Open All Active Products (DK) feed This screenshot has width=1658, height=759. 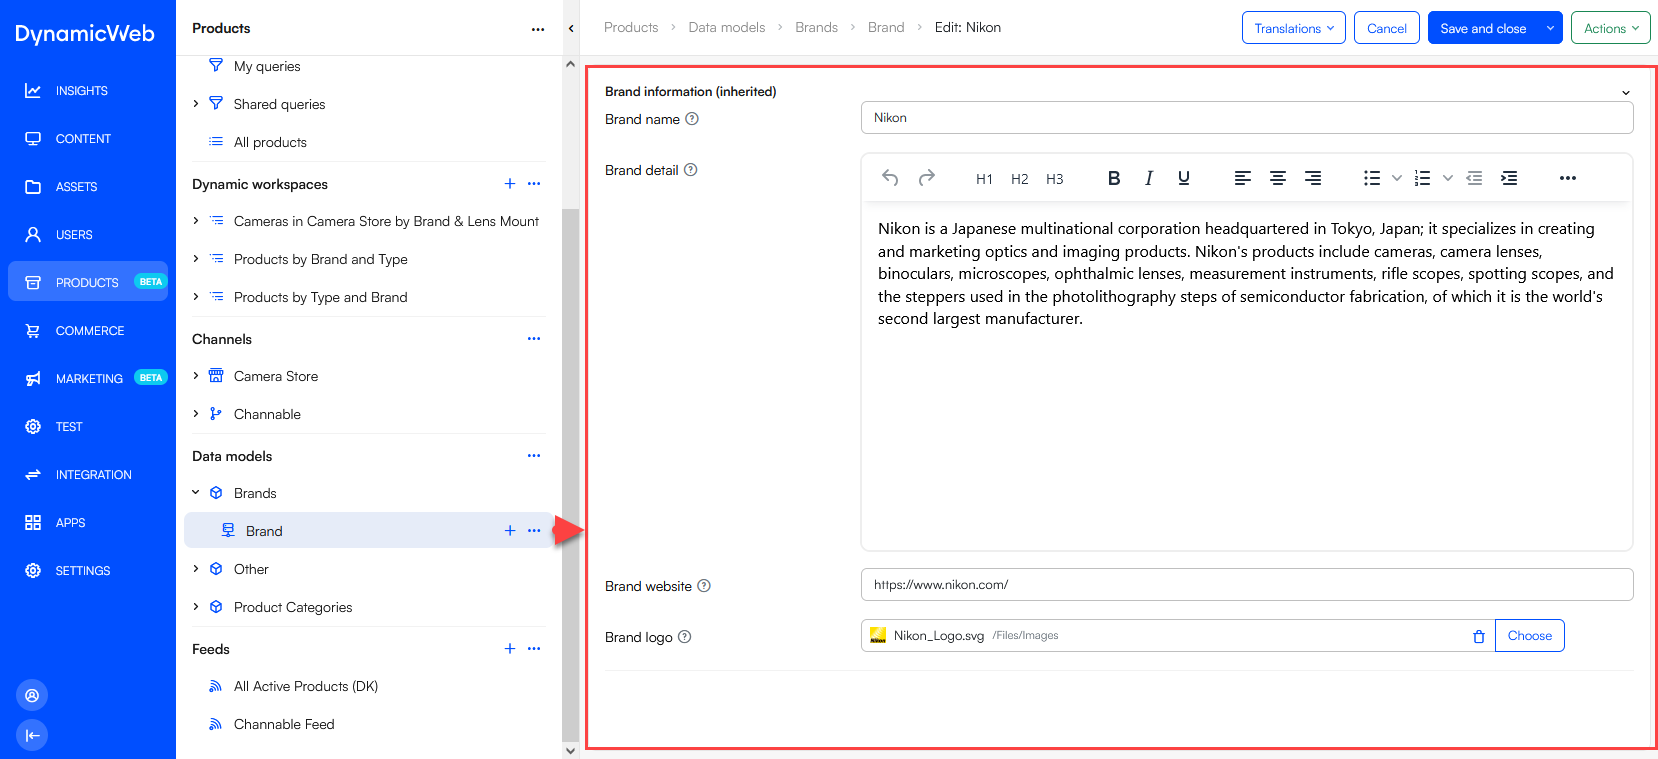pyautogui.click(x=306, y=686)
